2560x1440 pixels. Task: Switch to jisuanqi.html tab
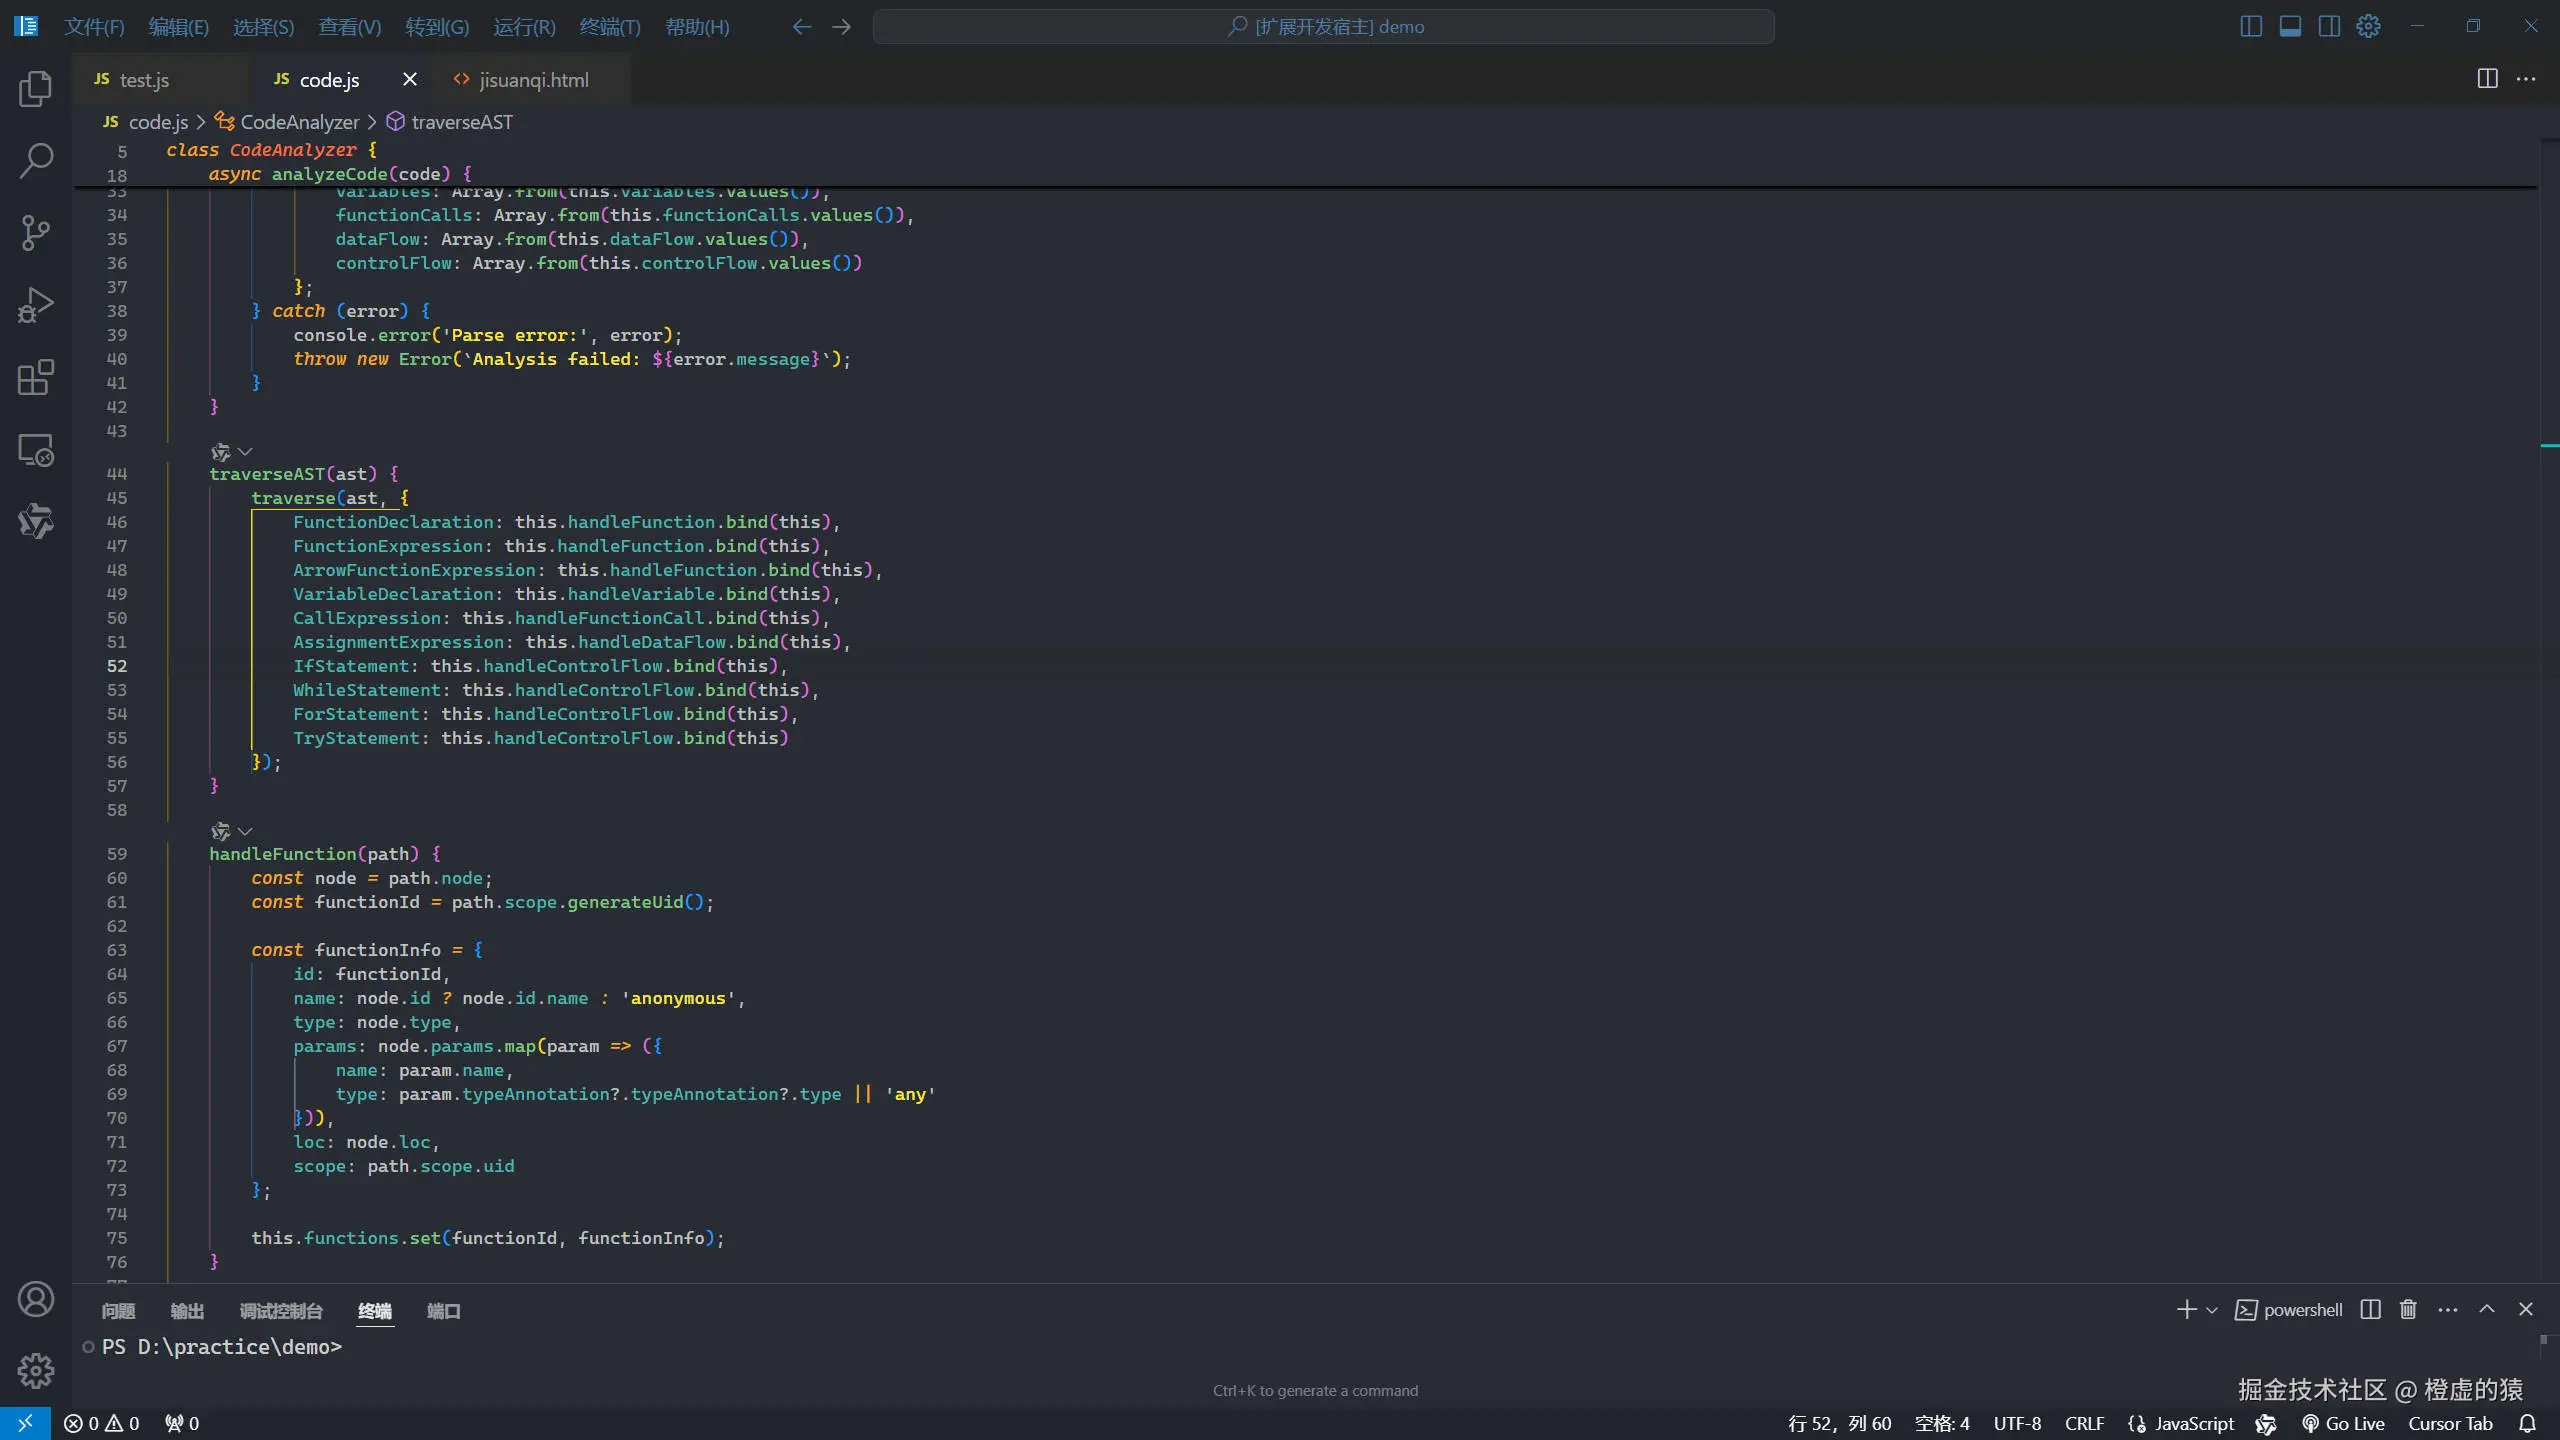click(x=533, y=80)
